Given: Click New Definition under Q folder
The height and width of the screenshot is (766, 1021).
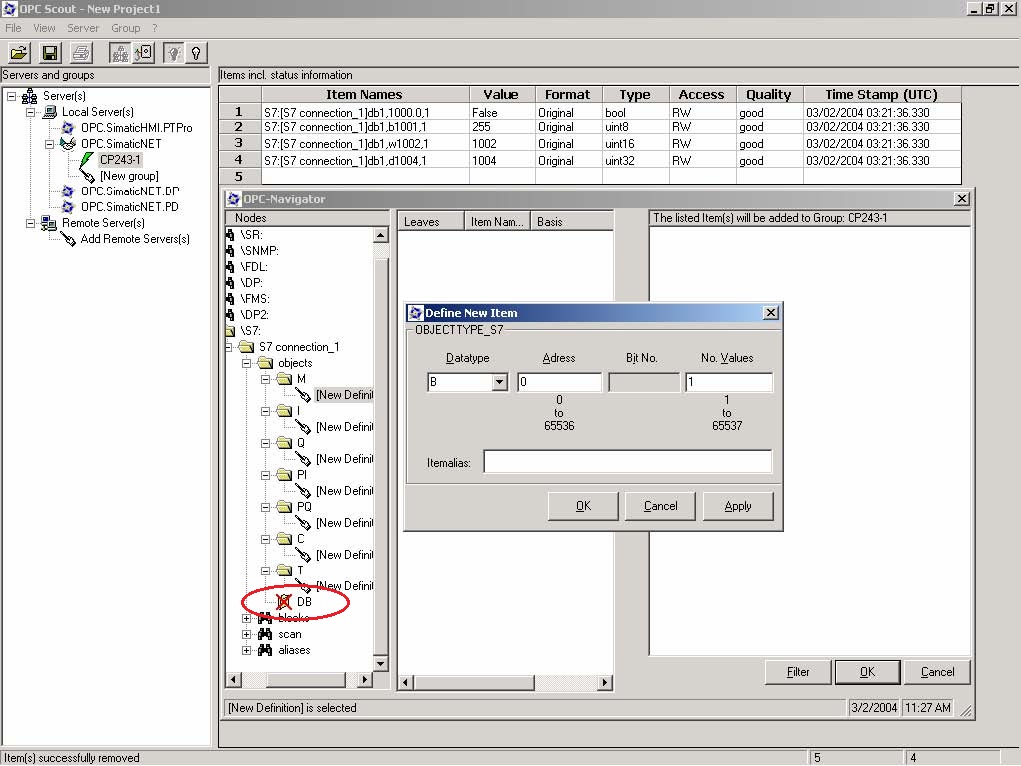Looking at the screenshot, I should [x=344, y=459].
